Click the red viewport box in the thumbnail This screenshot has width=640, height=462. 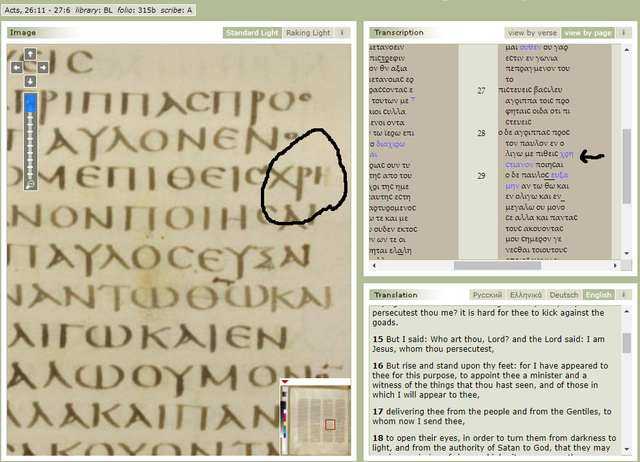330,425
